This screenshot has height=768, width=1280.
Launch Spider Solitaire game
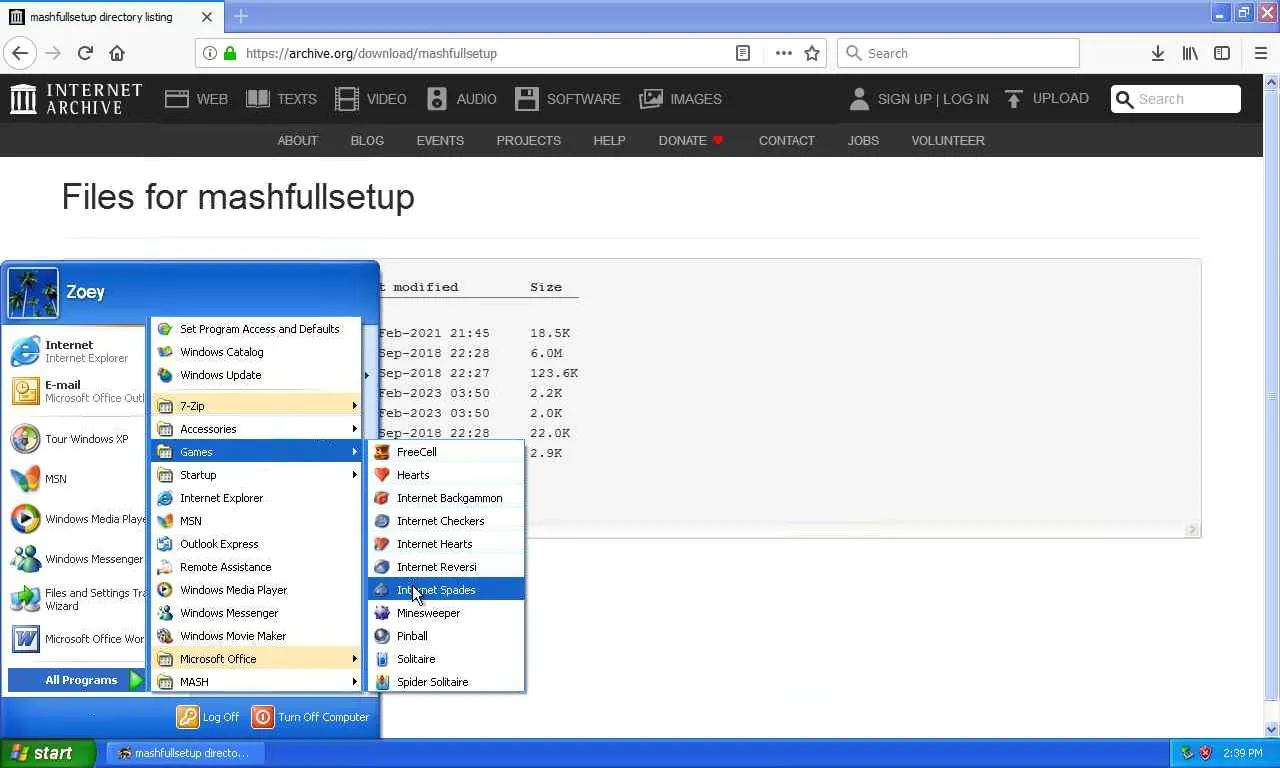coord(446,682)
